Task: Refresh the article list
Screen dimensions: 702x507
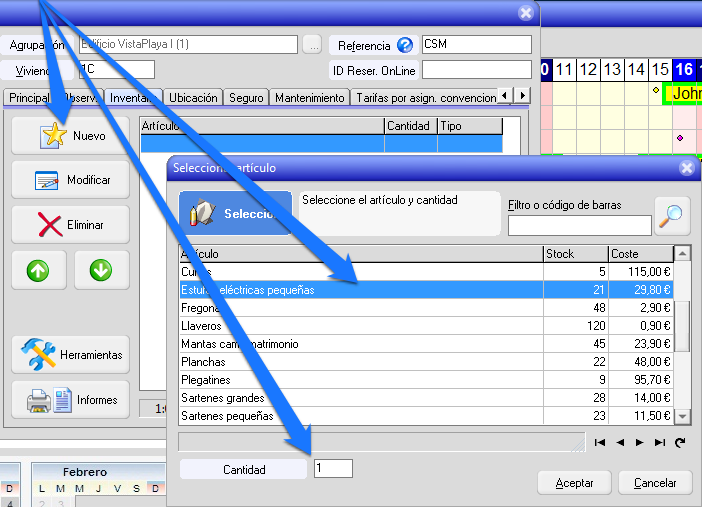Action: (x=681, y=442)
